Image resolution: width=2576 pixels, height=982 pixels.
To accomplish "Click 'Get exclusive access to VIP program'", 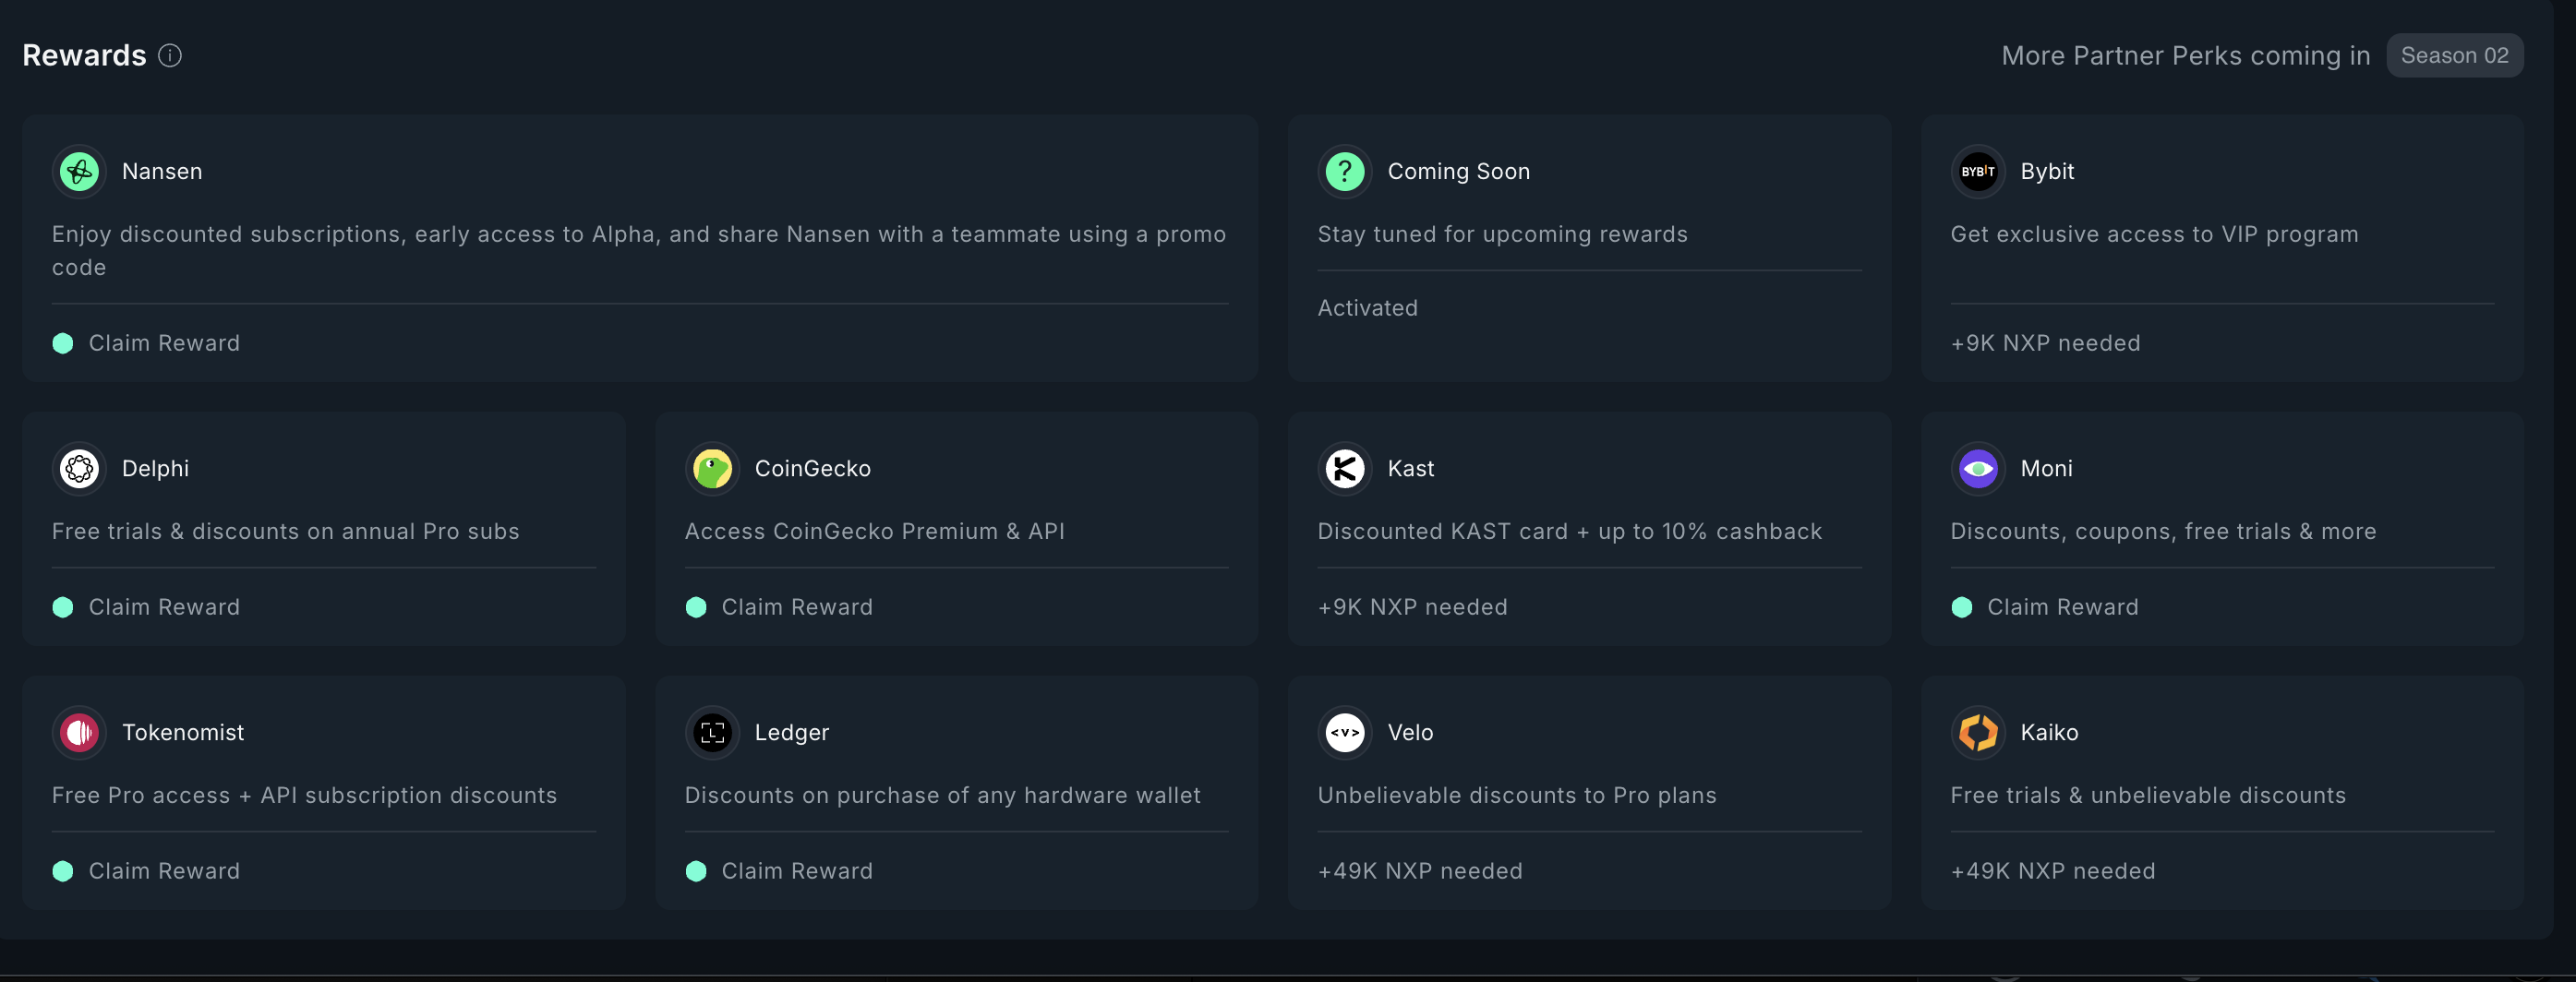I will [2154, 235].
